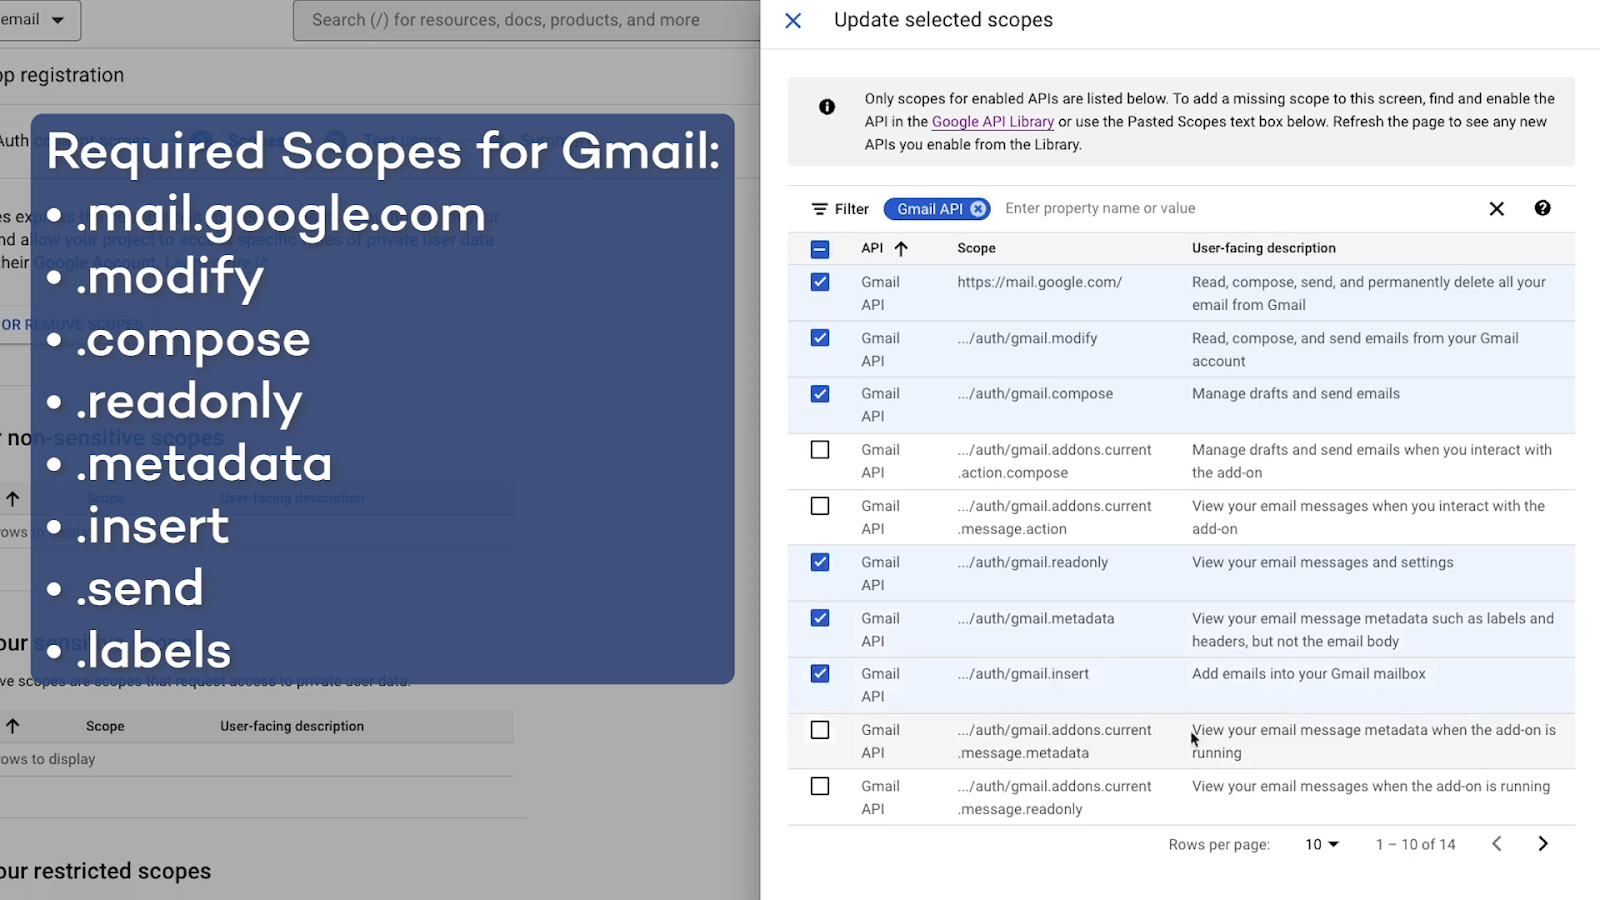Image resolution: width=1600 pixels, height=900 pixels.
Task: Go to the previous page of scopes
Action: [x=1497, y=844]
